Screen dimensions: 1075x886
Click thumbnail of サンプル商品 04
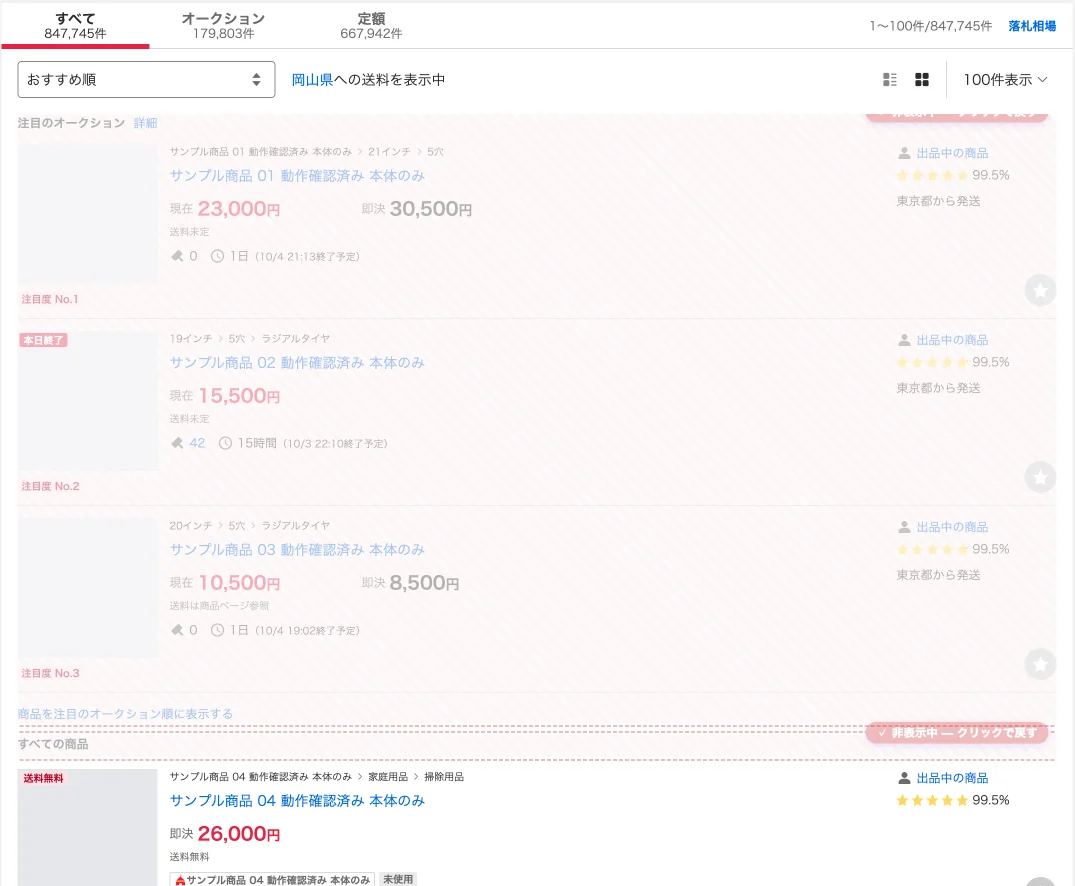pos(88,827)
